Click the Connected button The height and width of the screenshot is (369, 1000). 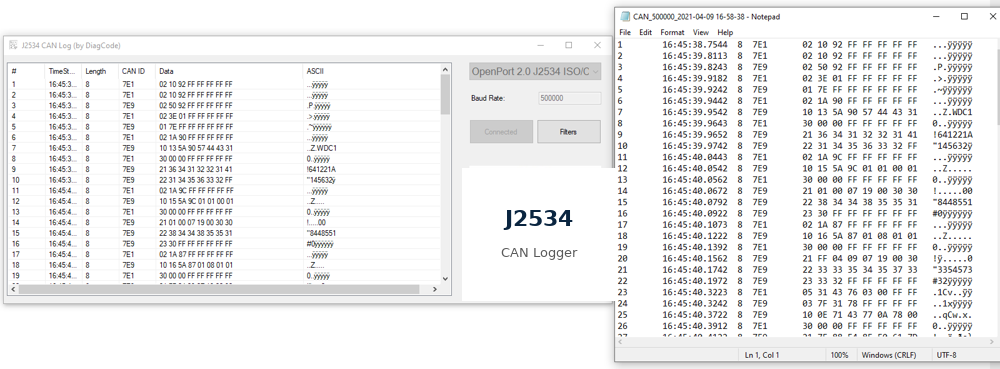point(501,132)
